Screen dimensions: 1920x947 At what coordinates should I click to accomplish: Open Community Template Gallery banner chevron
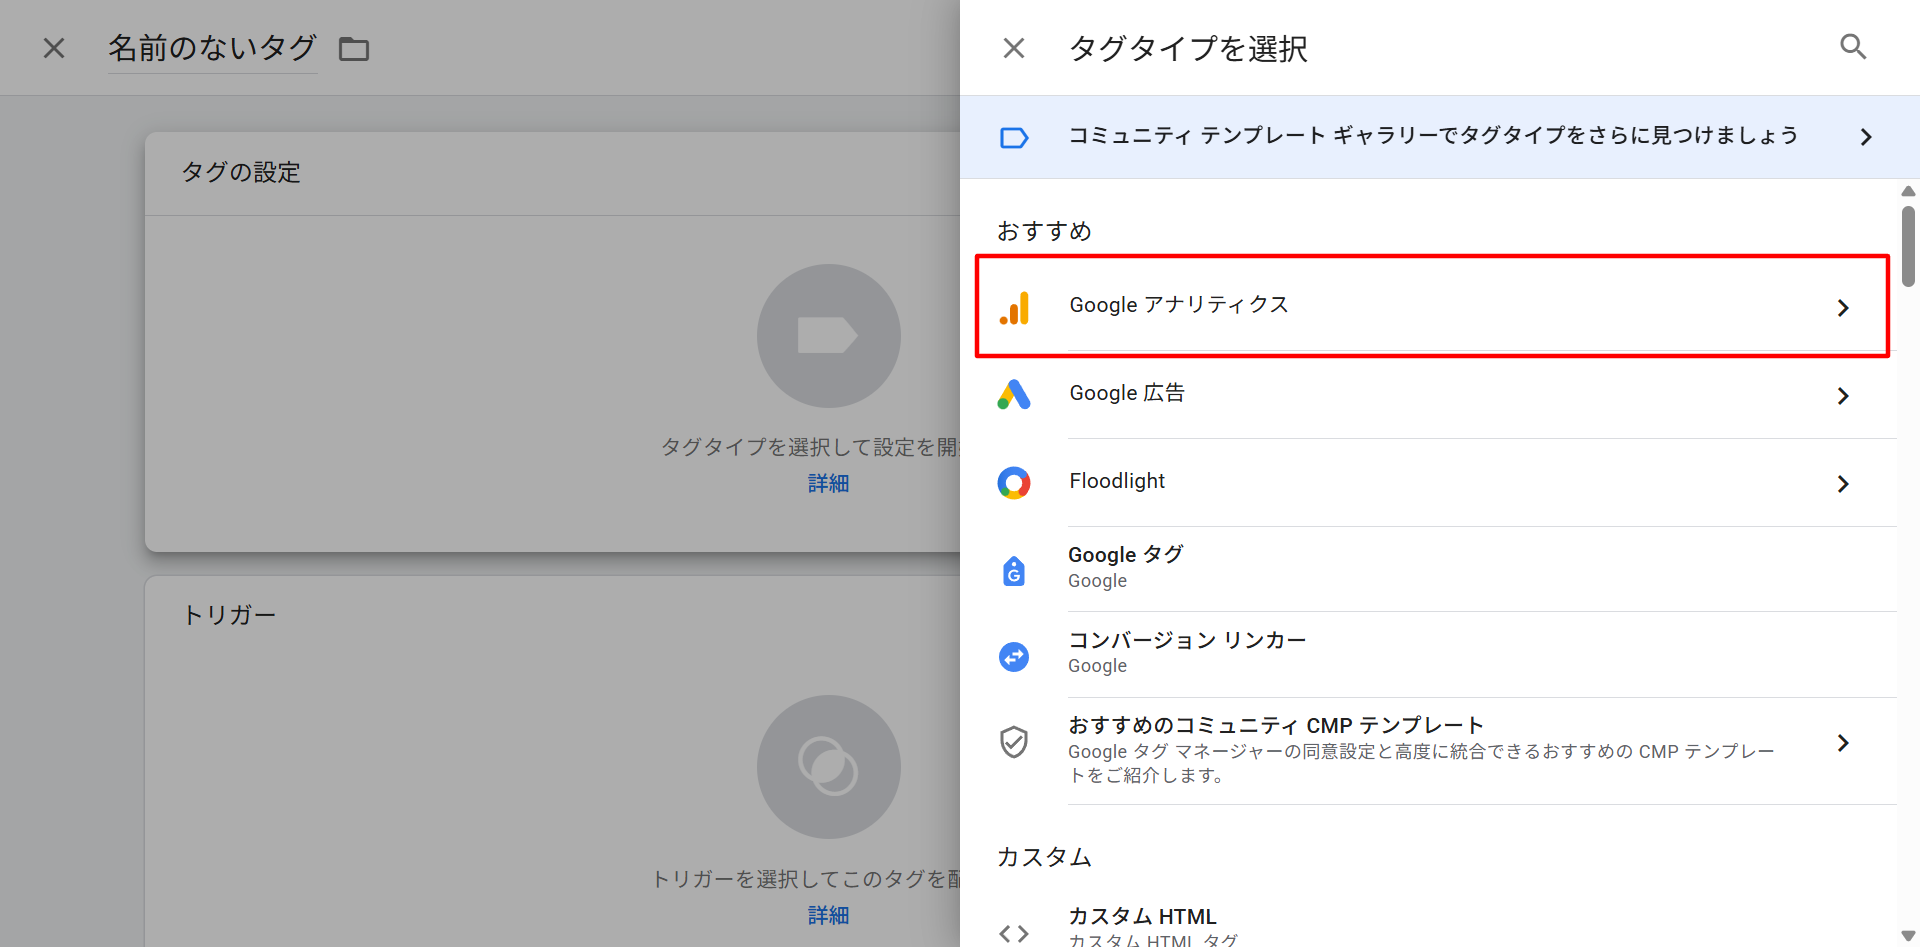[1865, 137]
